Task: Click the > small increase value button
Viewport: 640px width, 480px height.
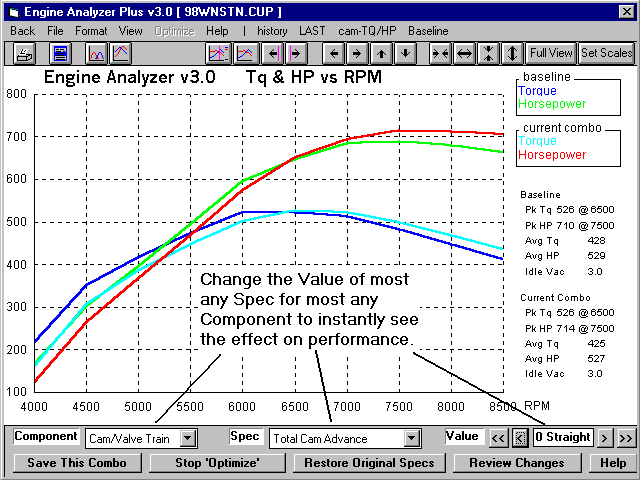Action: point(604,438)
